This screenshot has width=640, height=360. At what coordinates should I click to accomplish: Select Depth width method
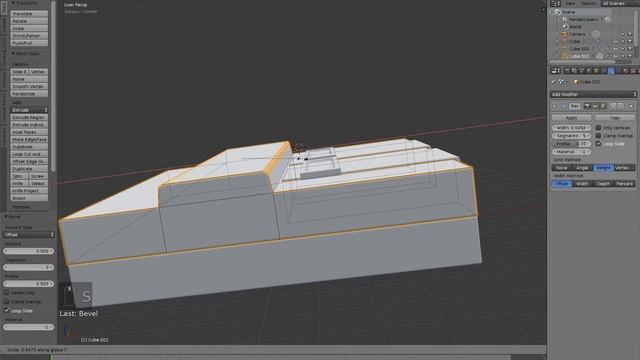pos(603,184)
